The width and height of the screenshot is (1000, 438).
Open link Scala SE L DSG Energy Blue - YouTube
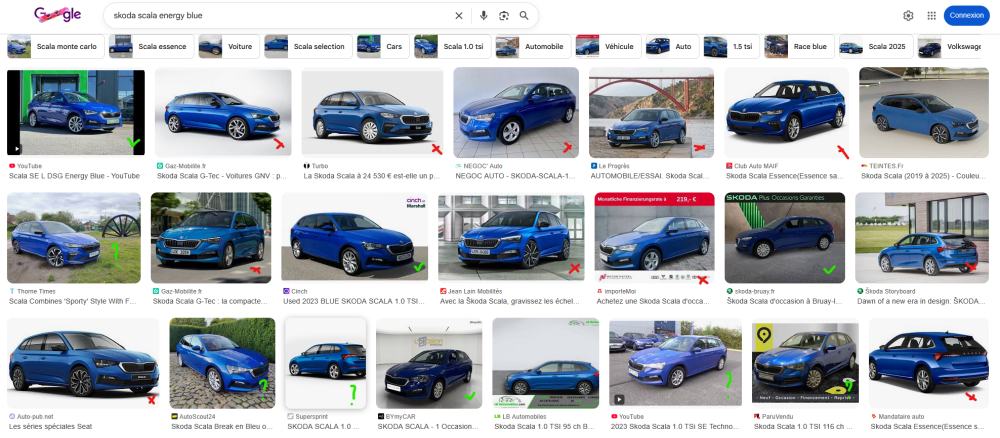(x=75, y=176)
